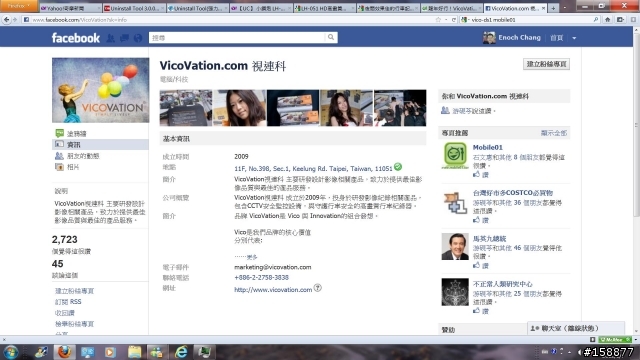Click the portrait of the man in a suit
Screen dimensions: 640x360
click(455, 247)
